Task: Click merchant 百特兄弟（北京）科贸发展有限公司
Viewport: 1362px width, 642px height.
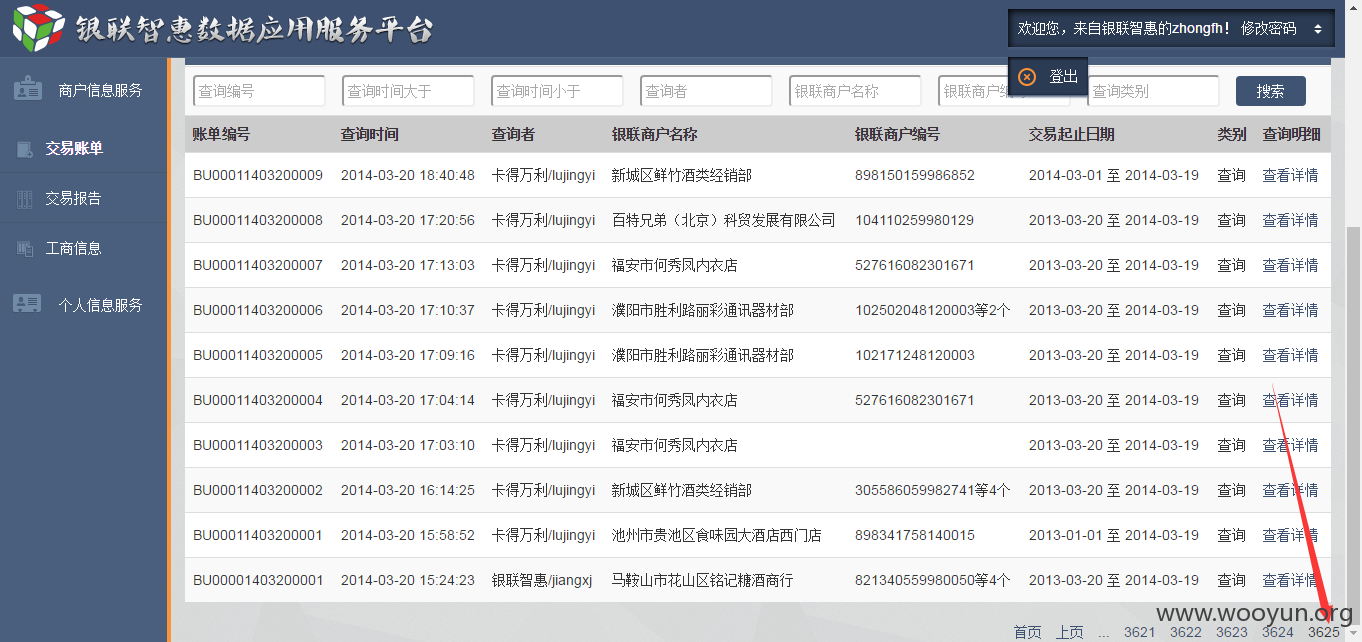Action: [x=723, y=220]
